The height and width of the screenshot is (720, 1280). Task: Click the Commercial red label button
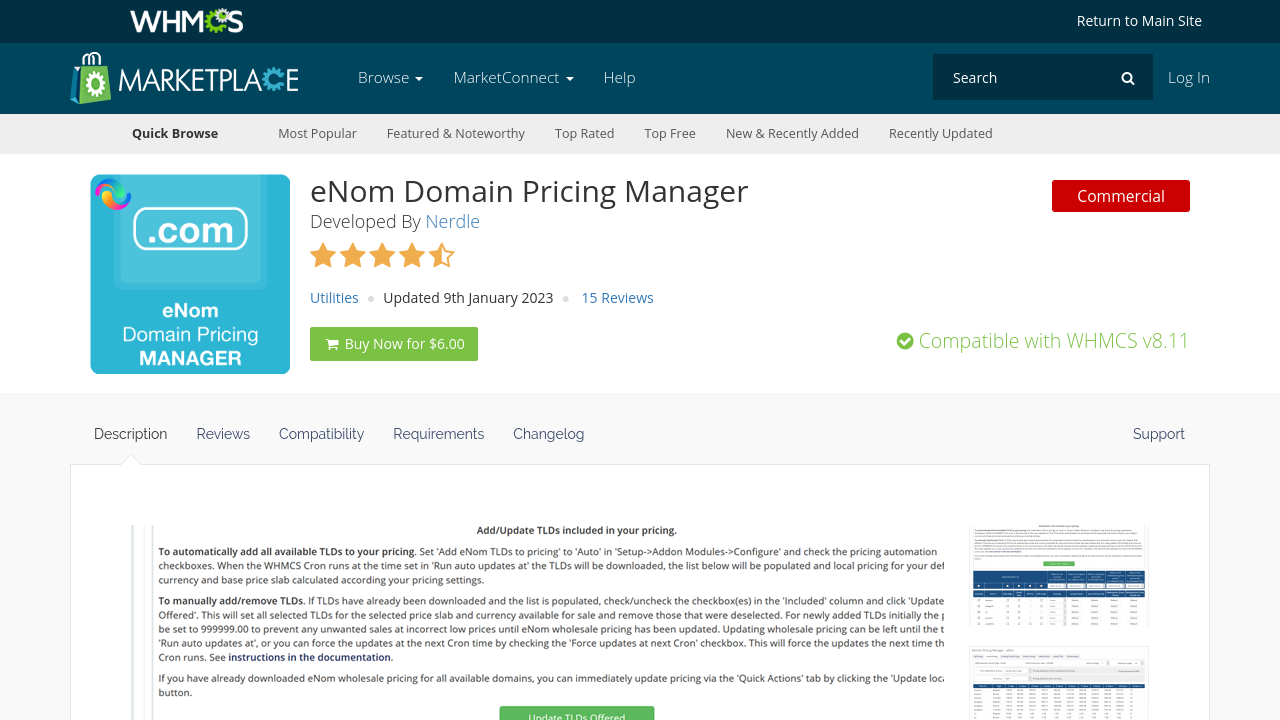[x=1120, y=196]
